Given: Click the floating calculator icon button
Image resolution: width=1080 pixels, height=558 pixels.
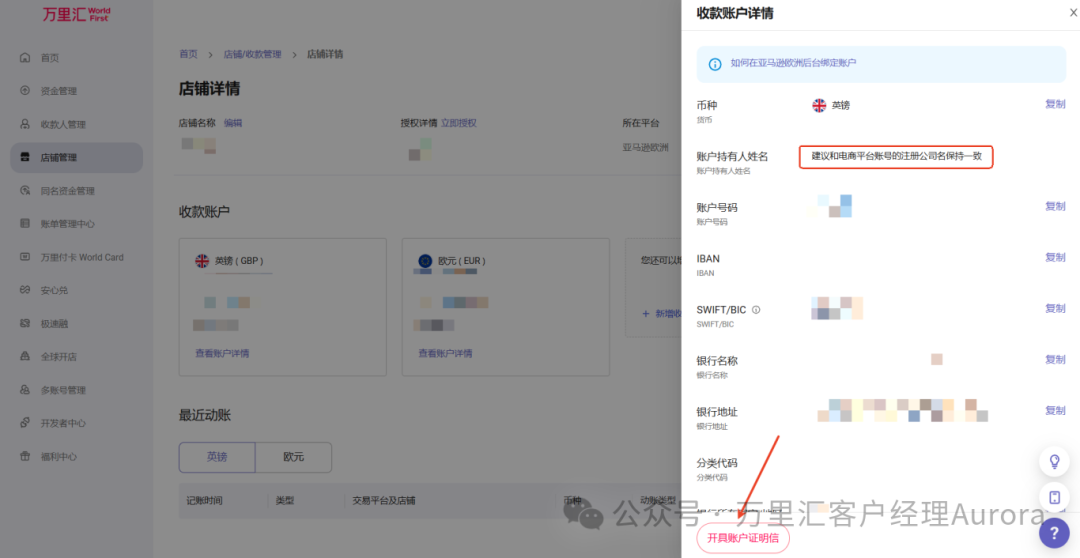Looking at the screenshot, I should coord(1054,497).
